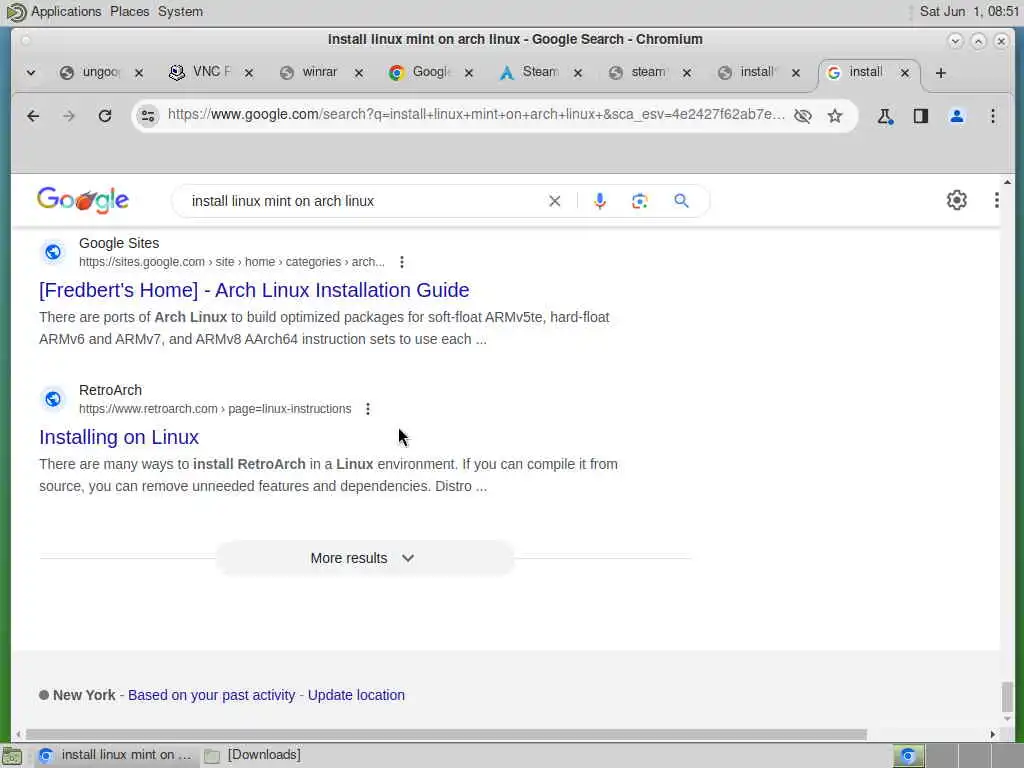This screenshot has height=768, width=1024.
Task: Start a voice search with microphone
Action: point(600,201)
